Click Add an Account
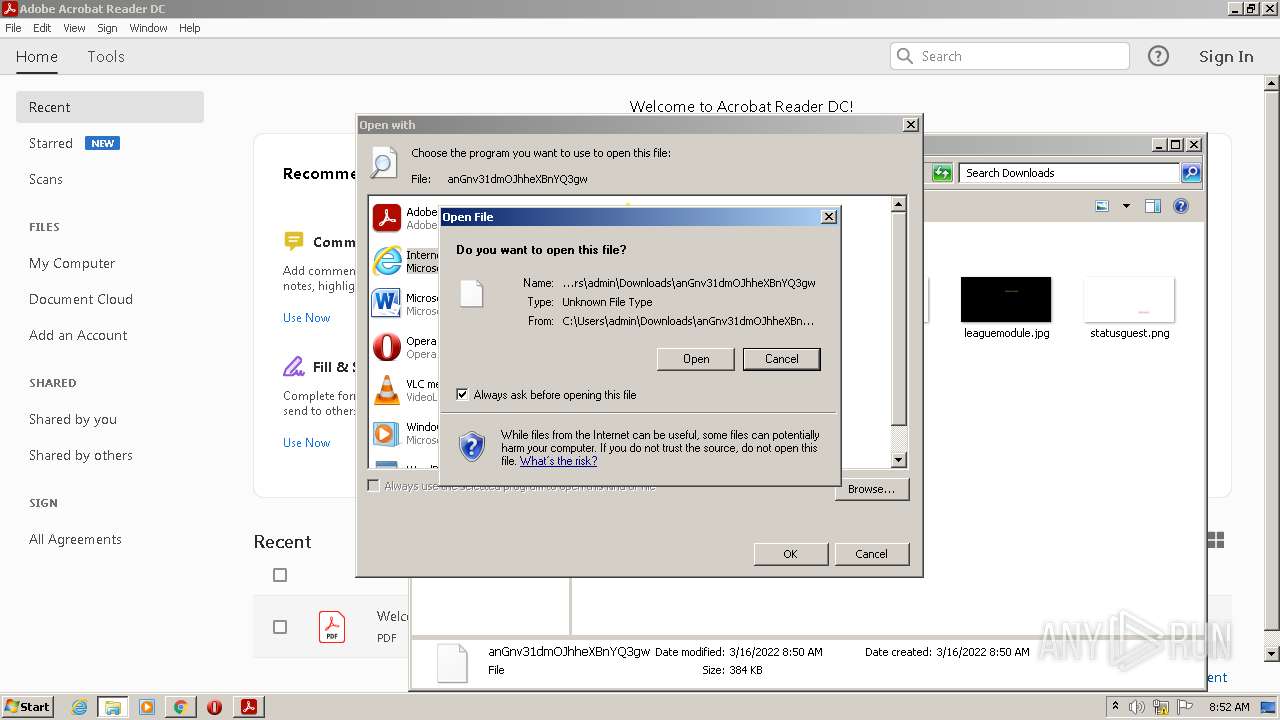This screenshot has width=1280, height=720. coord(78,335)
